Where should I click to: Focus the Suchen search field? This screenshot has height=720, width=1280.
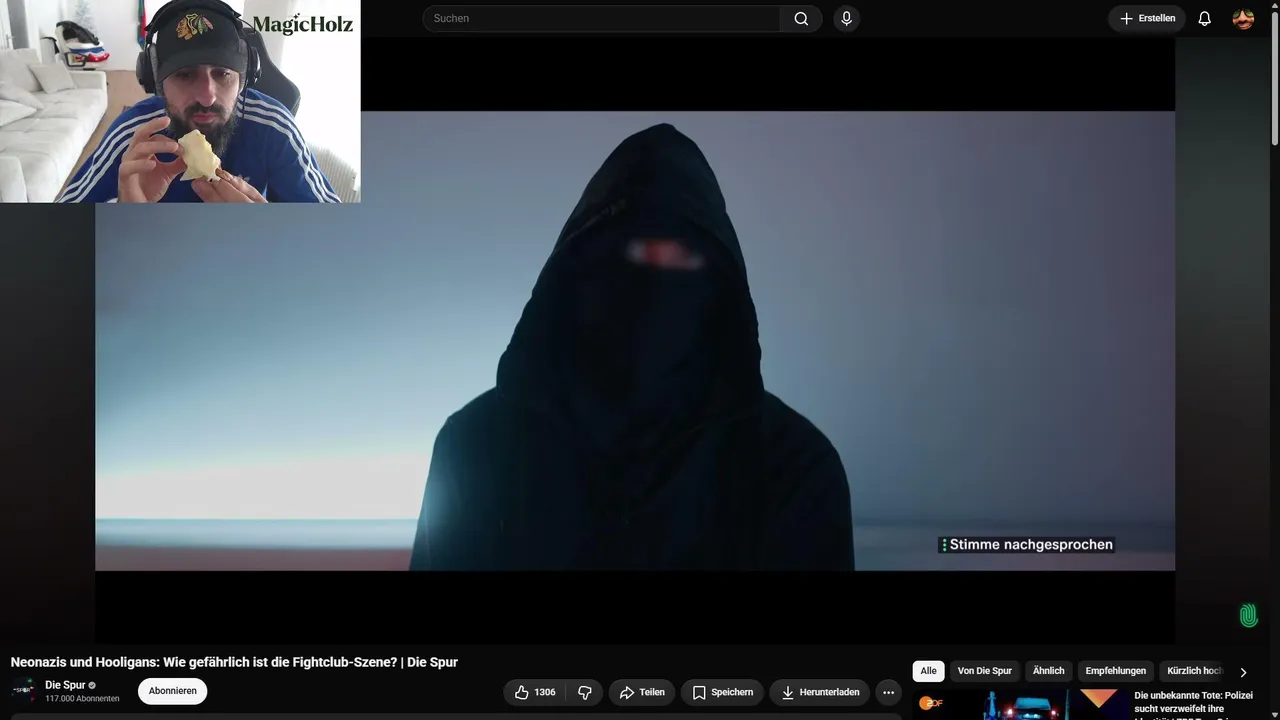click(x=603, y=19)
